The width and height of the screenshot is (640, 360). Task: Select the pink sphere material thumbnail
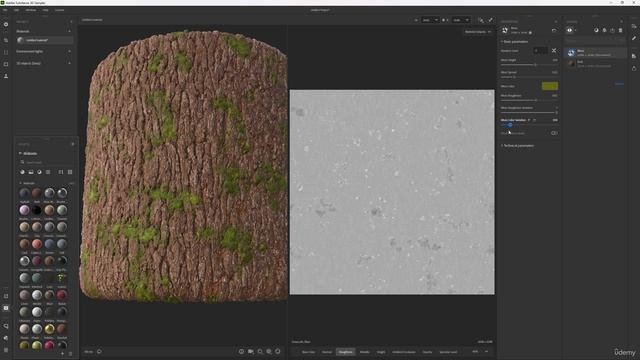coord(24,210)
